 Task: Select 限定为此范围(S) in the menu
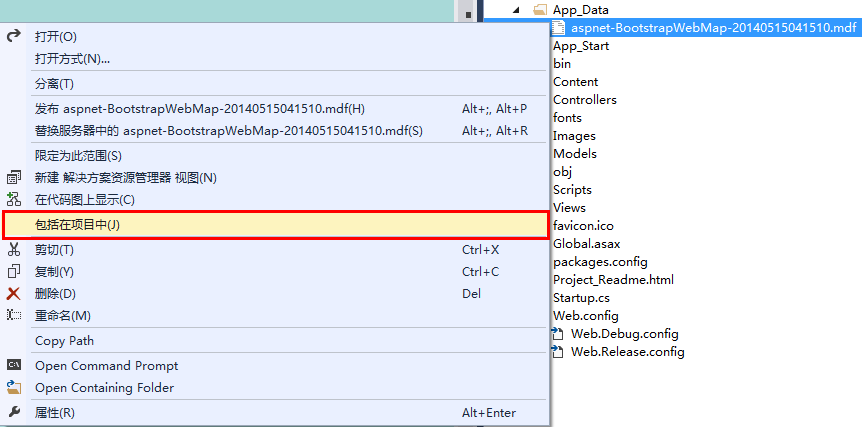click(78, 155)
